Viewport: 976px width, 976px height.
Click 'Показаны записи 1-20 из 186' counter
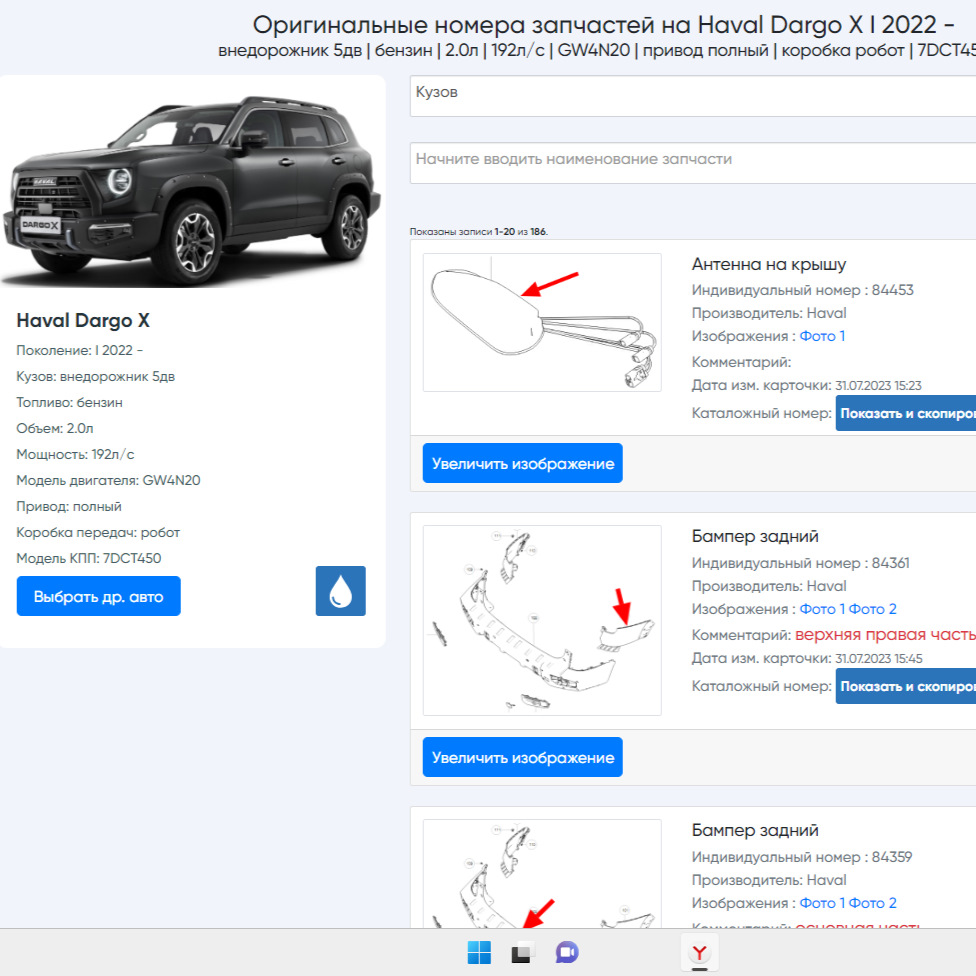[479, 232]
